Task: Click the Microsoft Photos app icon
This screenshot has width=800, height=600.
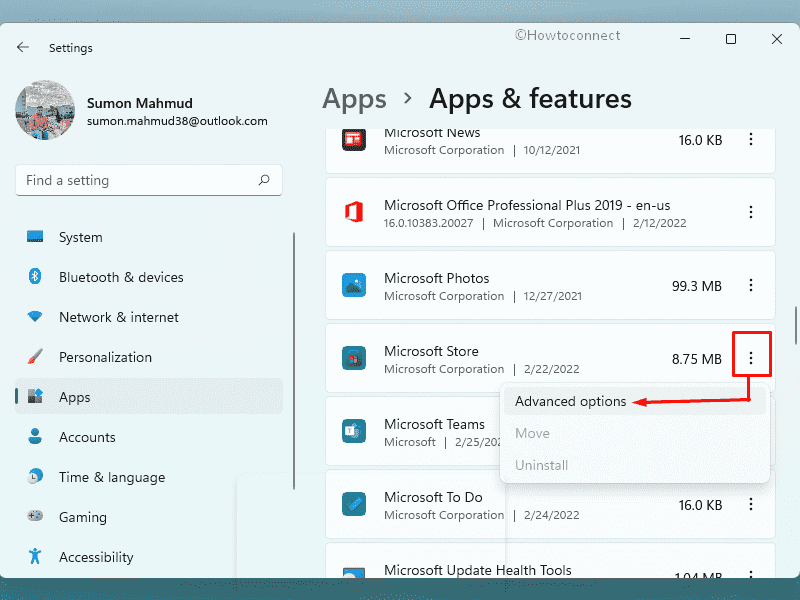Action: [x=354, y=285]
